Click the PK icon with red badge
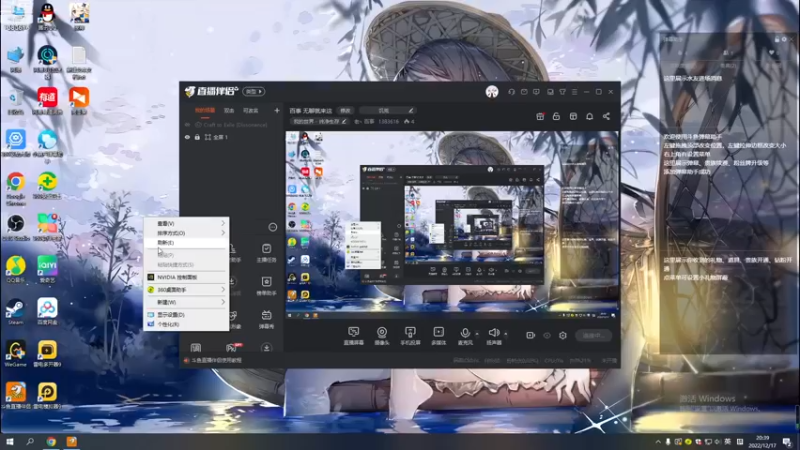 (232, 347)
